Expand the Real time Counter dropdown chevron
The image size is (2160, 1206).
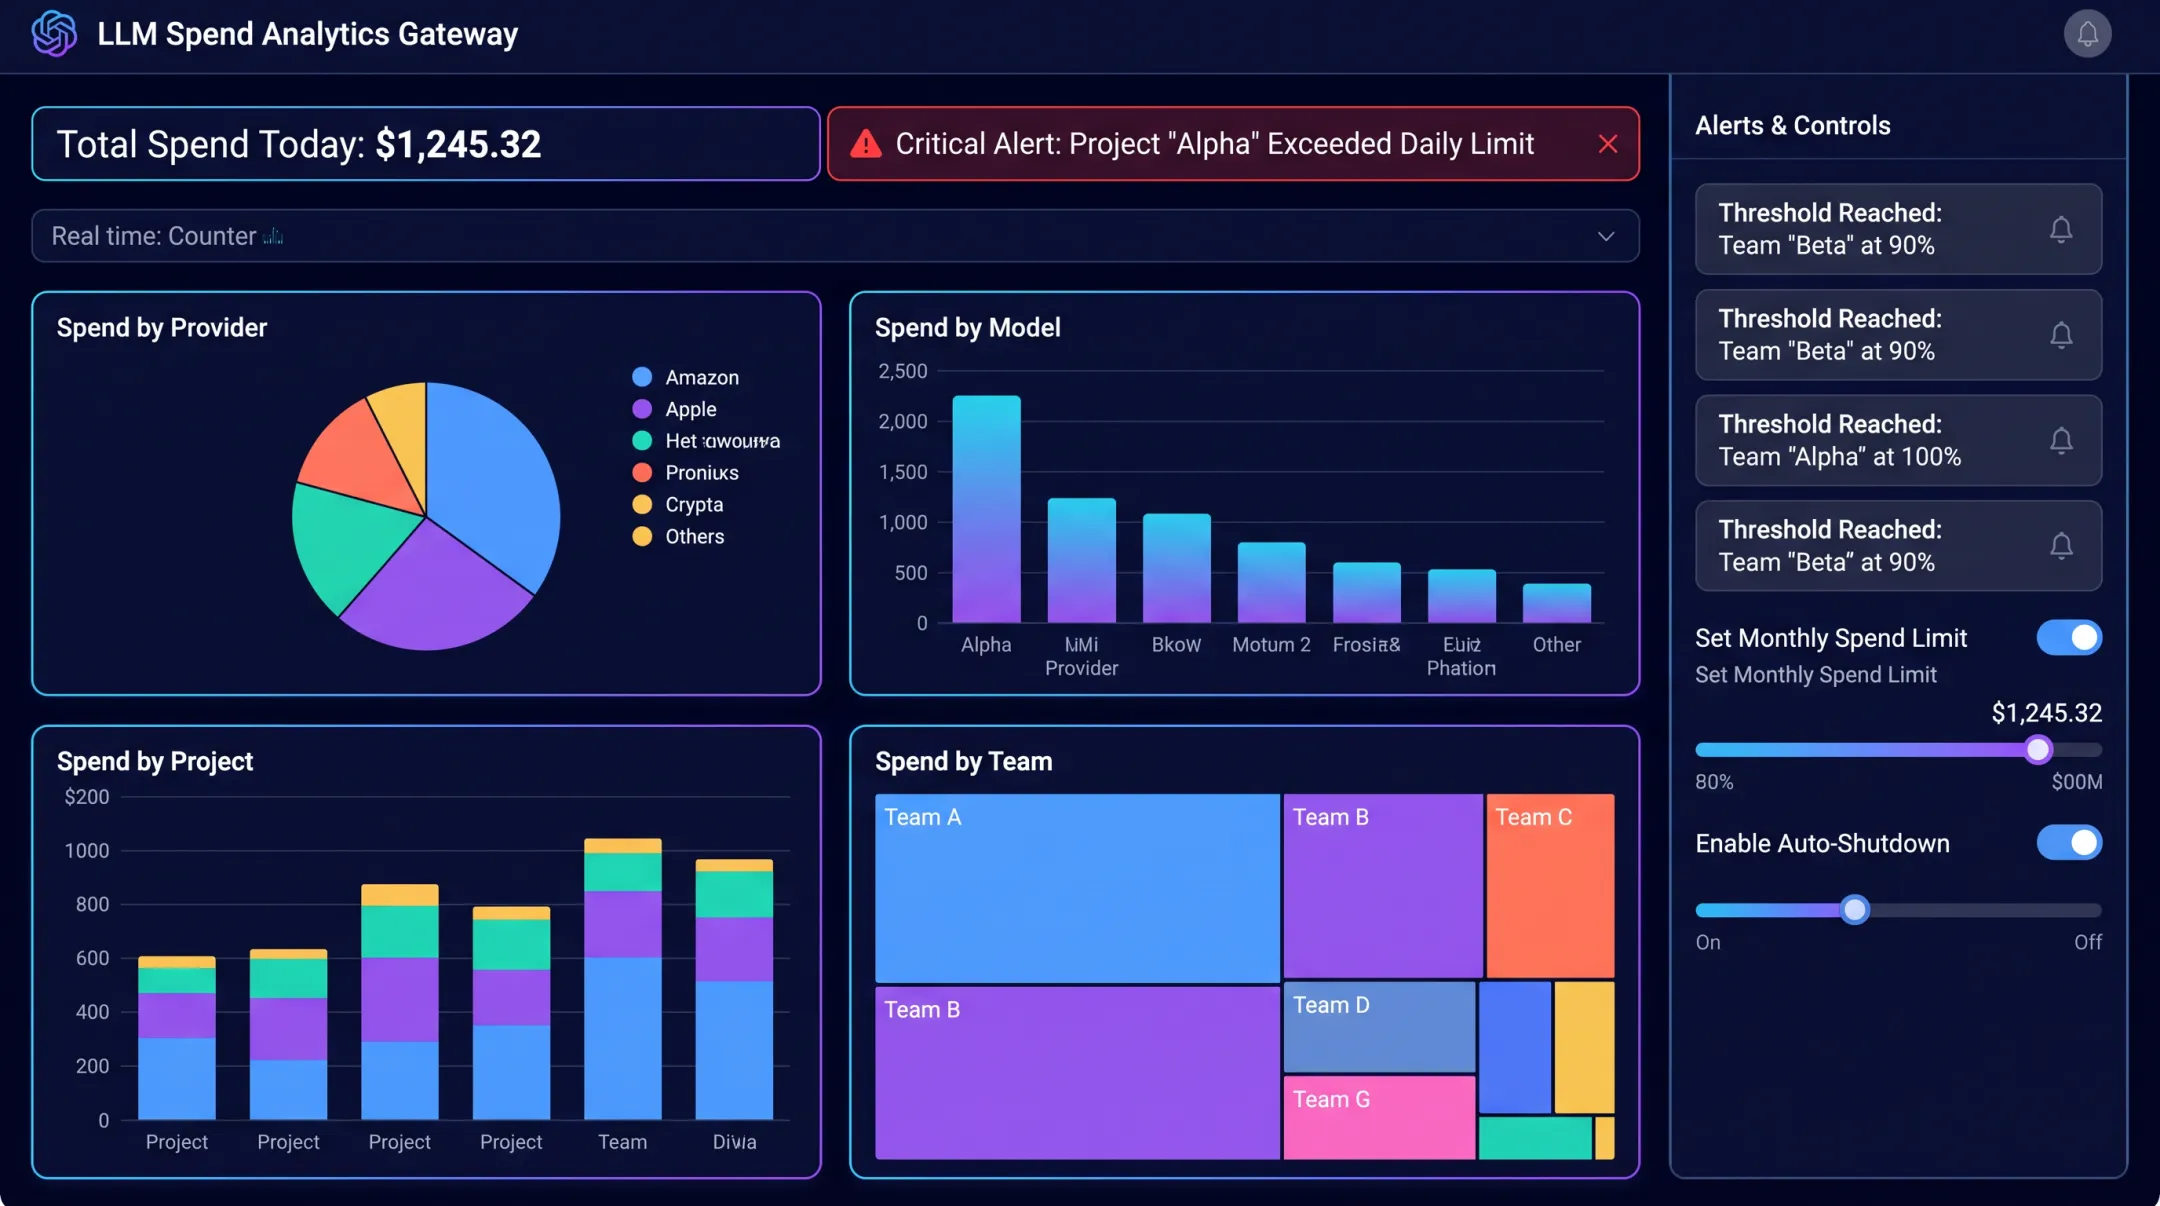click(1606, 237)
